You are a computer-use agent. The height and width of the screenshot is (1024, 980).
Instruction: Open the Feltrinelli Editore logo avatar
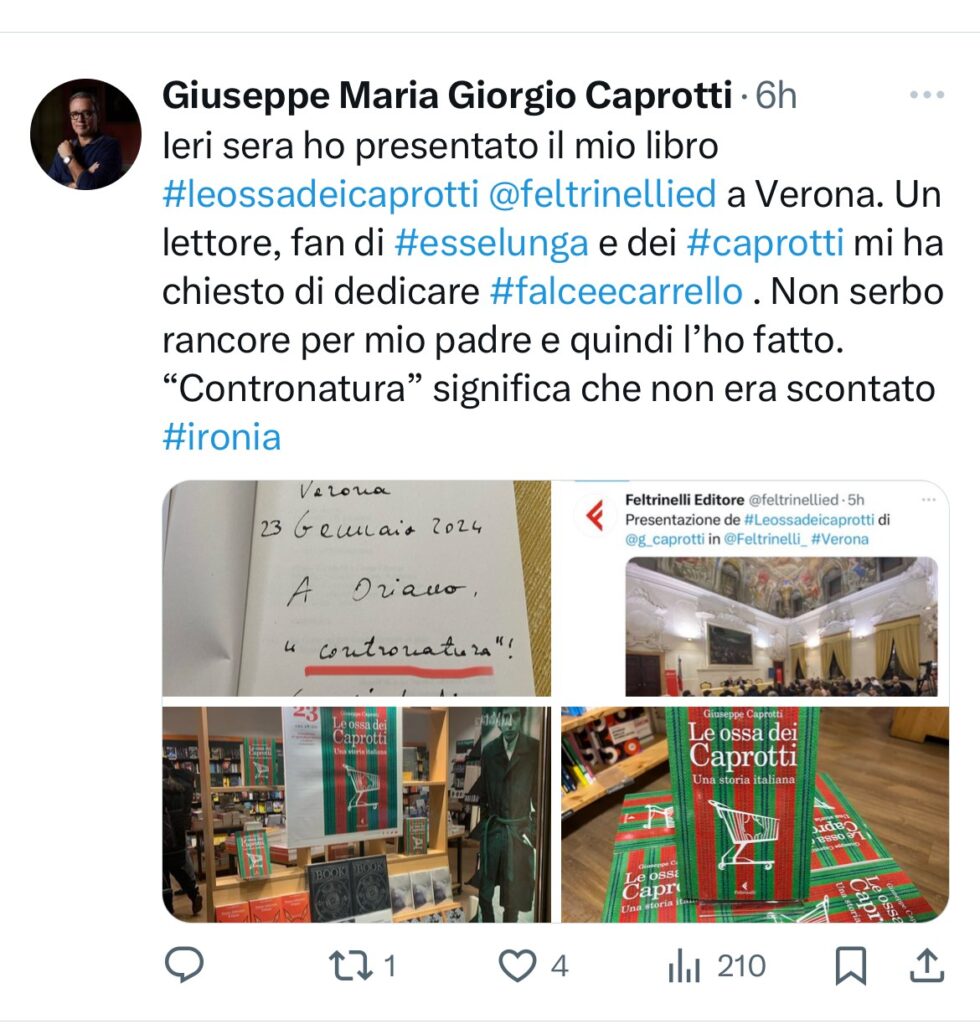594,517
